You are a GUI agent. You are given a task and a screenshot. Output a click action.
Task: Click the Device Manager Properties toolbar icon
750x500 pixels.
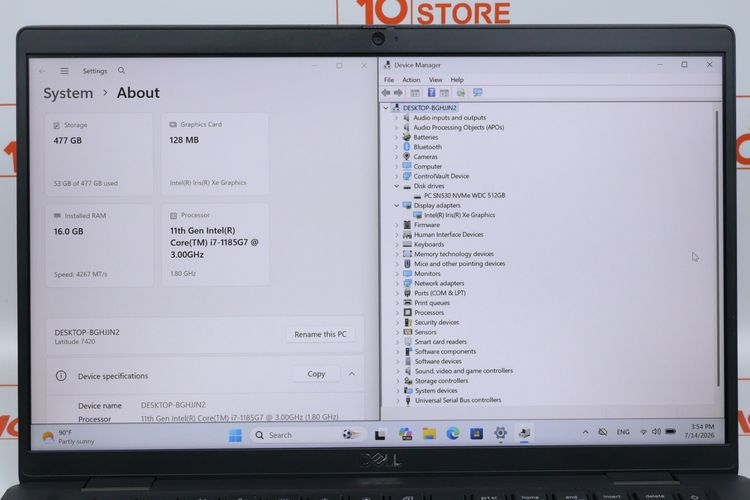pos(444,93)
